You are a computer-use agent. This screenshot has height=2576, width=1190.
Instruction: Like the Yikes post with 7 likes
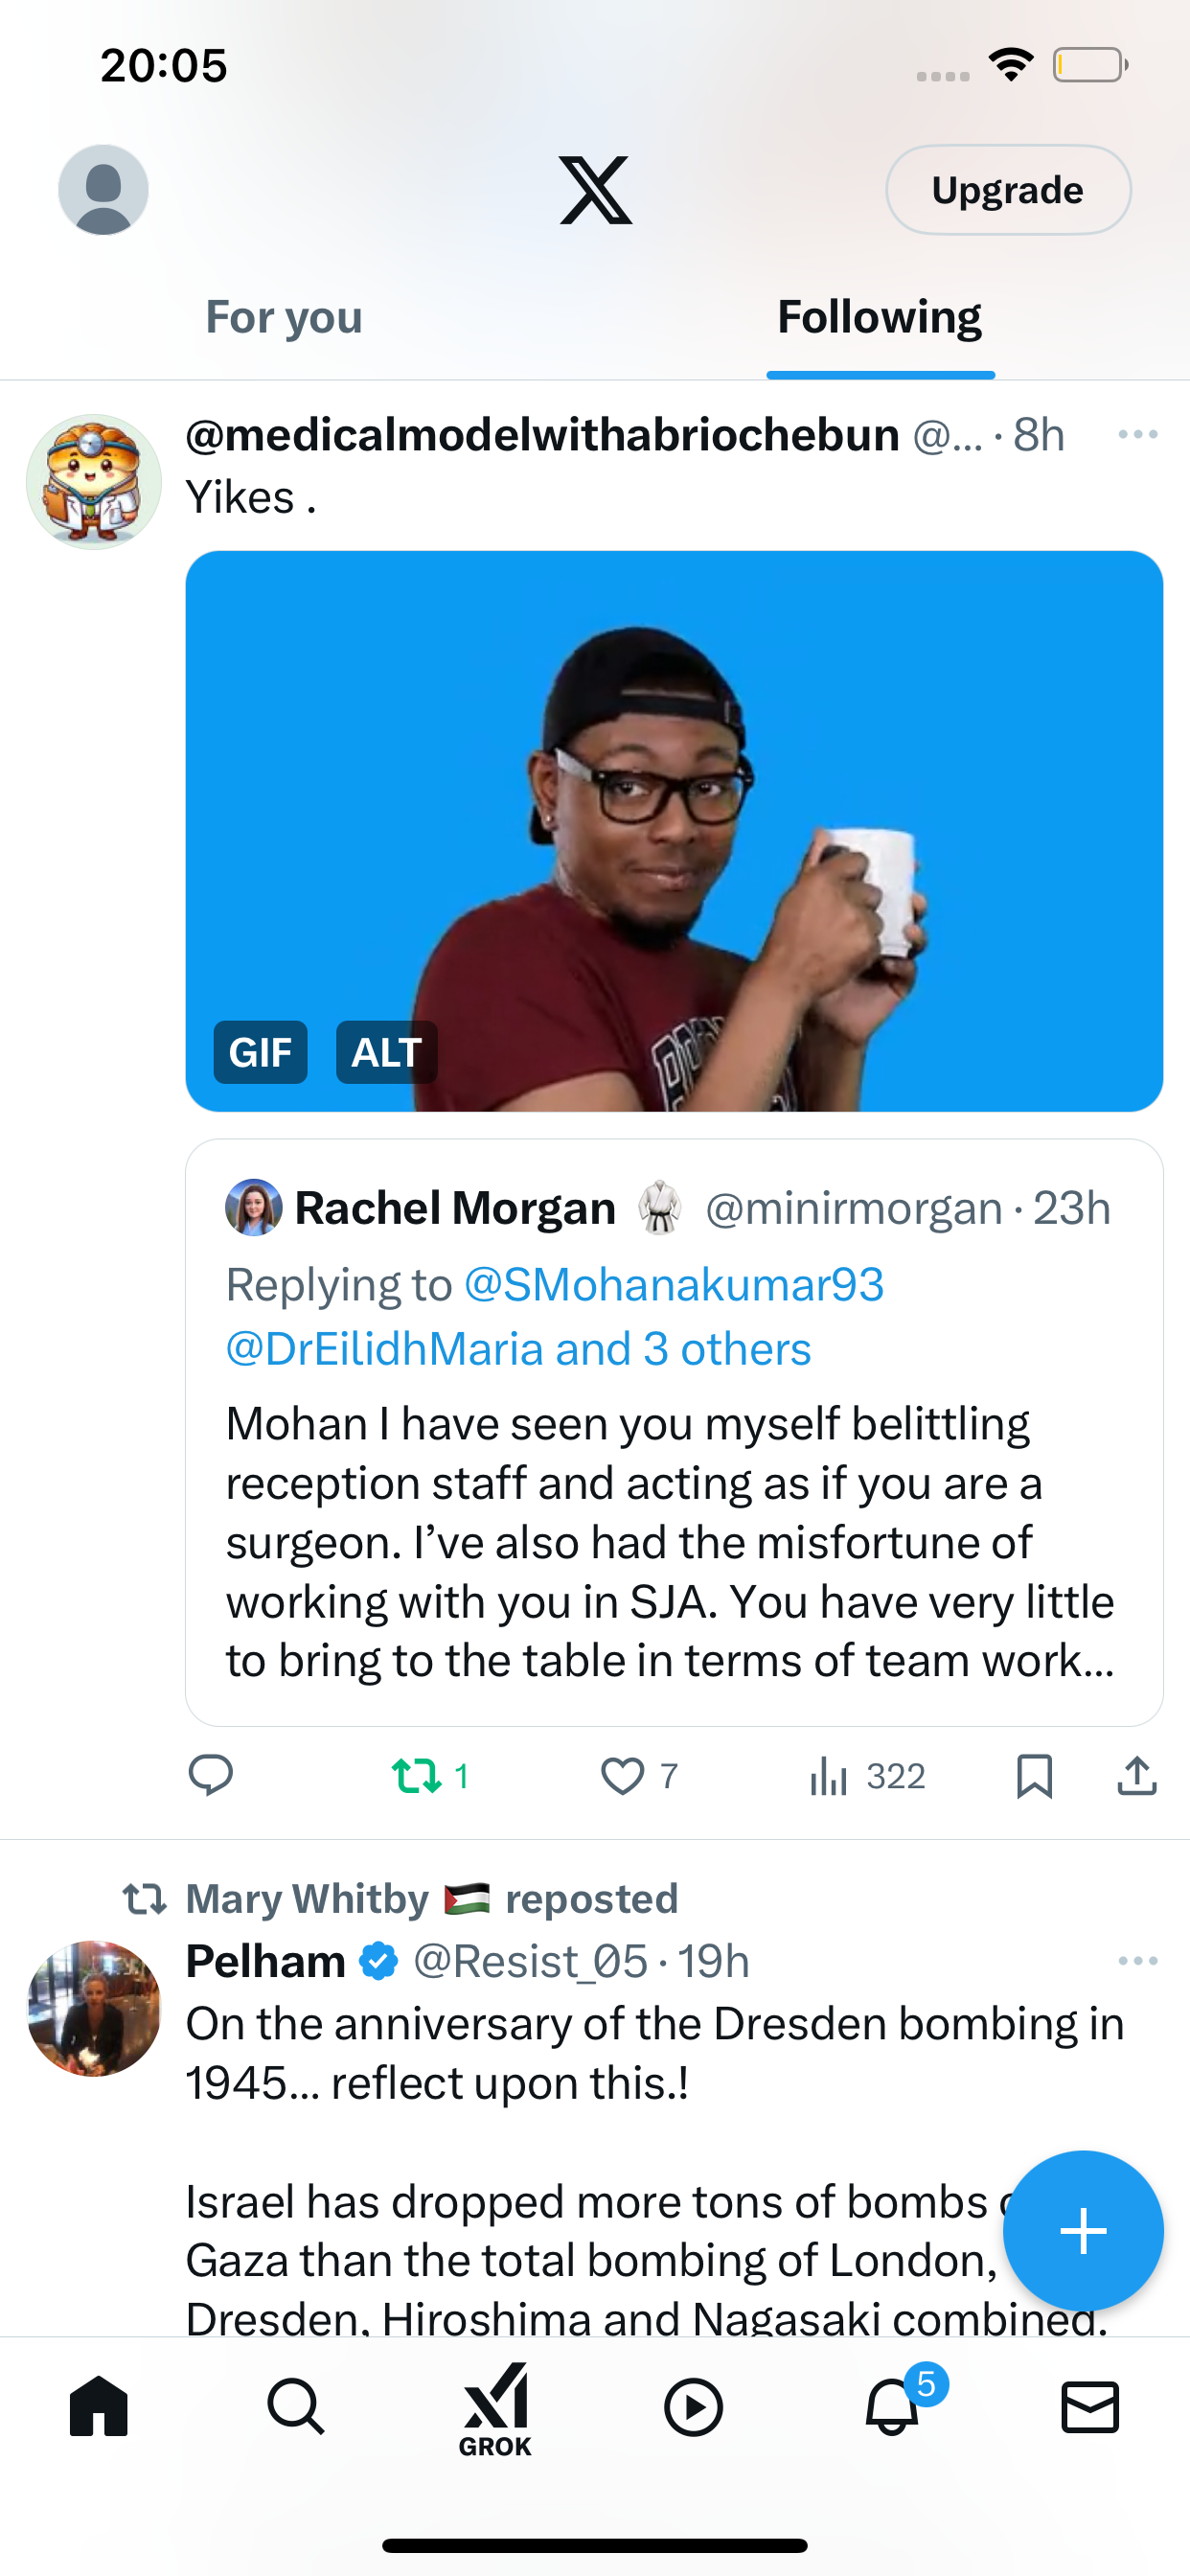point(639,1776)
